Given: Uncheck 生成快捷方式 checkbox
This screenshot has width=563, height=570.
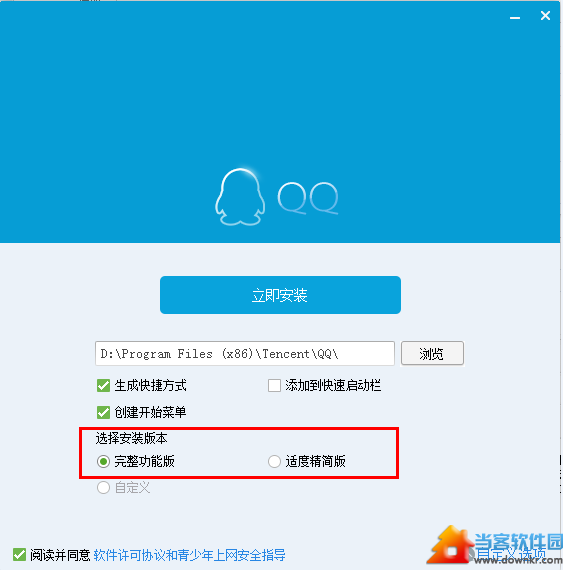Looking at the screenshot, I should coord(104,385).
